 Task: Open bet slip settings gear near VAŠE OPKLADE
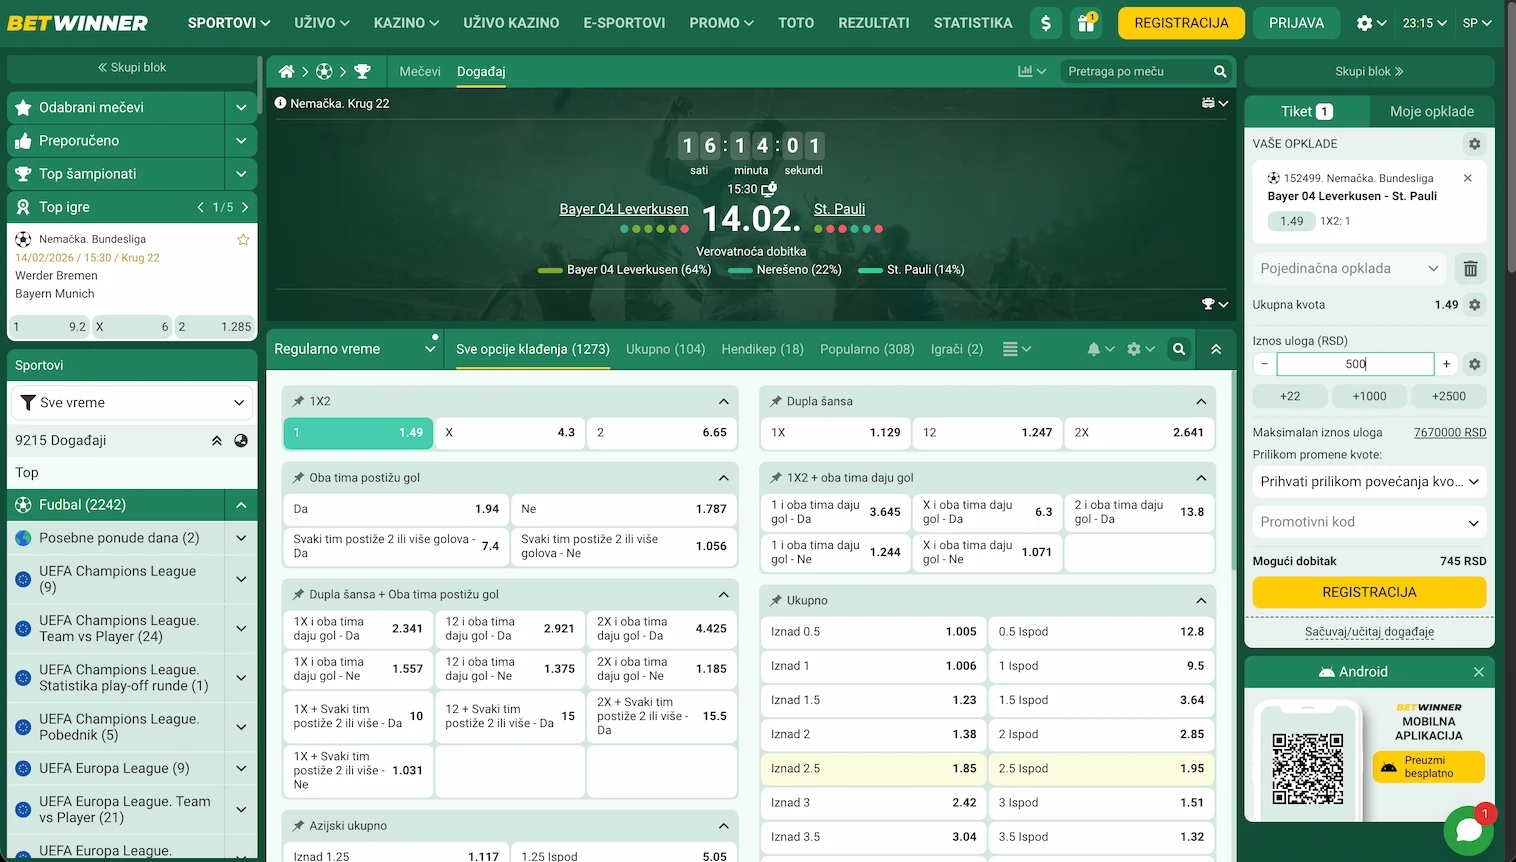click(x=1474, y=144)
